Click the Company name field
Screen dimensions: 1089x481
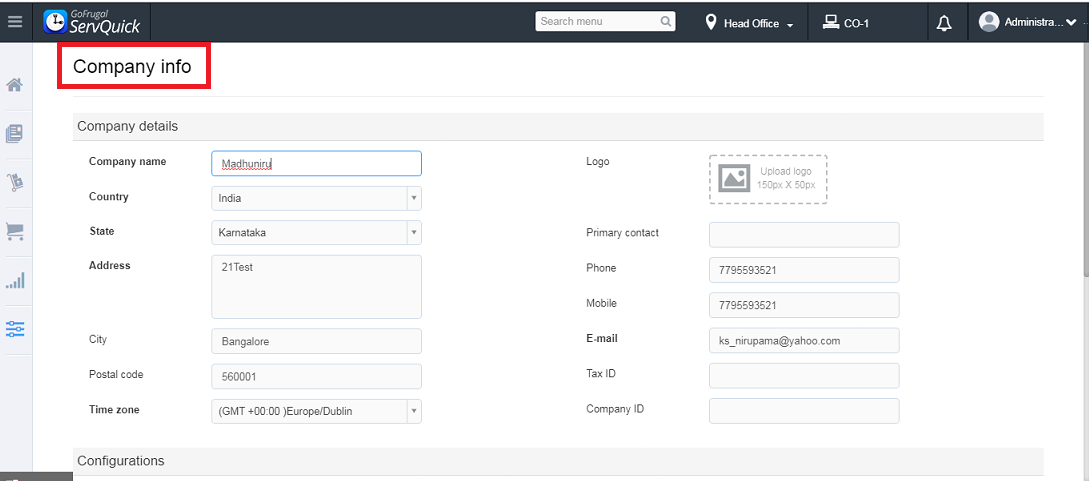[x=316, y=163]
